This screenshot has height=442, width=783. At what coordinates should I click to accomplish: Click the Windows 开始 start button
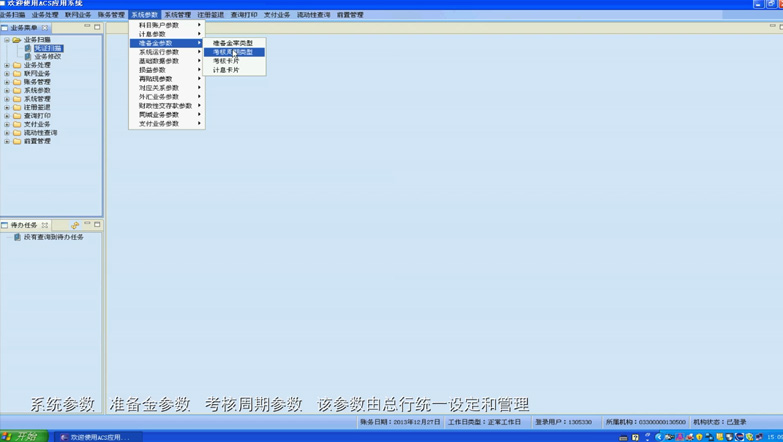pos(22,436)
